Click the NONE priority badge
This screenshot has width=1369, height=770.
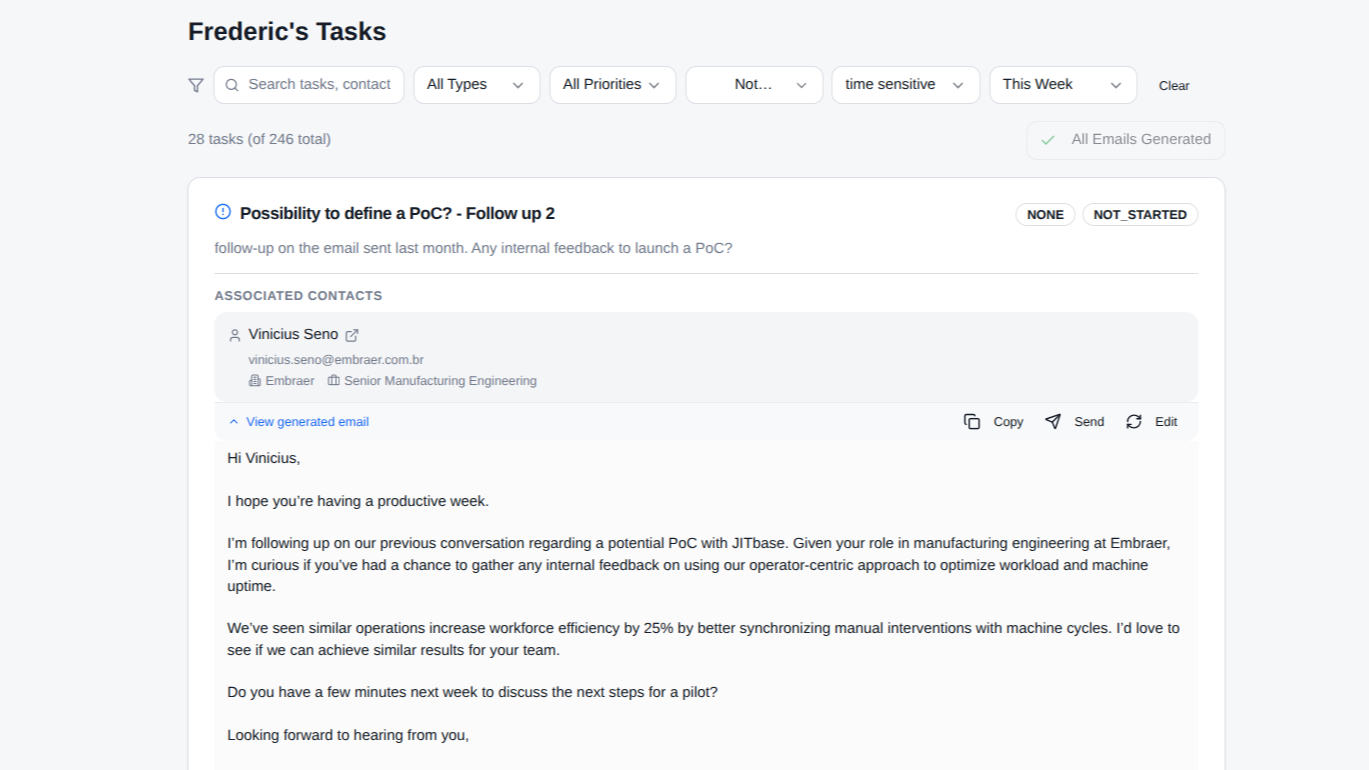tap(1045, 215)
